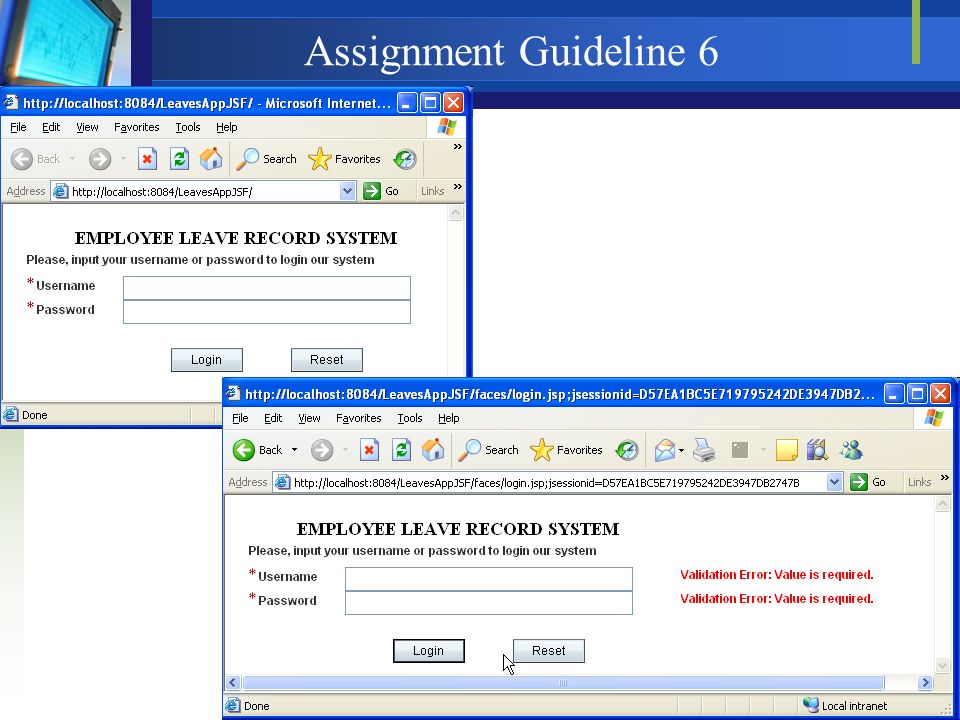Click Go arrow in front window address bar
Screen dimensions: 960x720
pos(859,482)
